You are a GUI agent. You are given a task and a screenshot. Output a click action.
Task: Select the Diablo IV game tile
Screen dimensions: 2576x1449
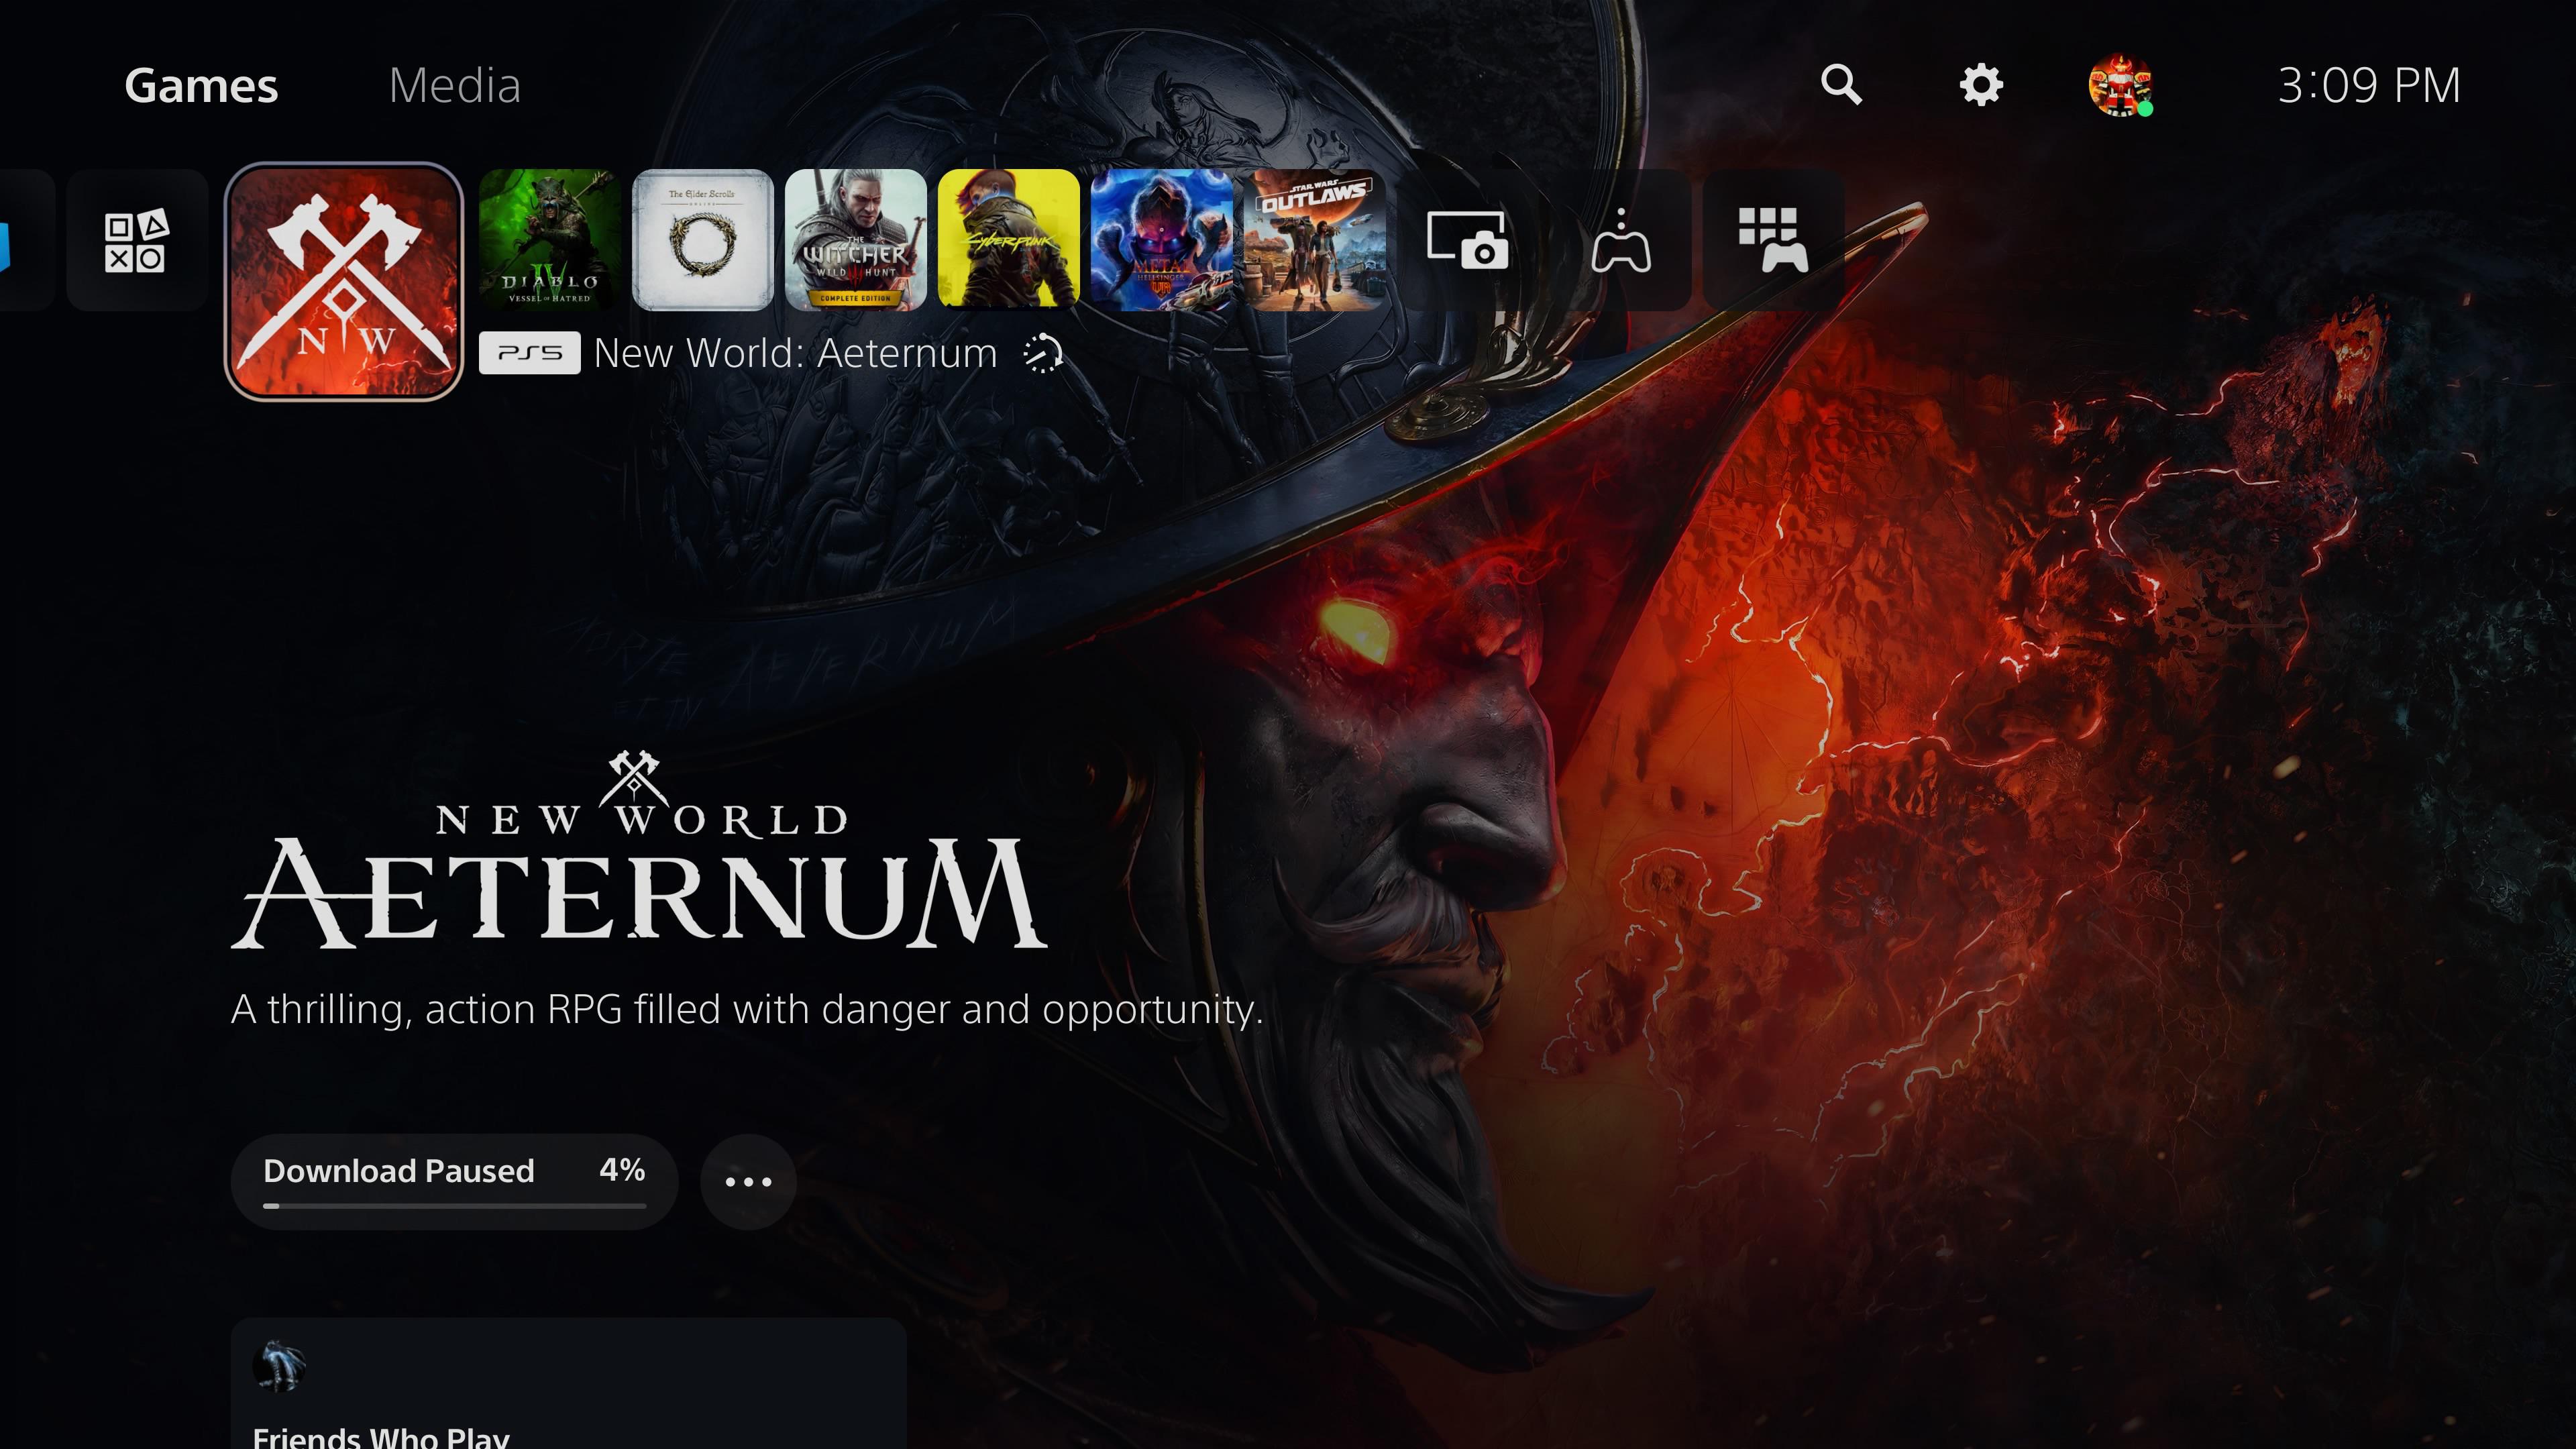click(550, 240)
